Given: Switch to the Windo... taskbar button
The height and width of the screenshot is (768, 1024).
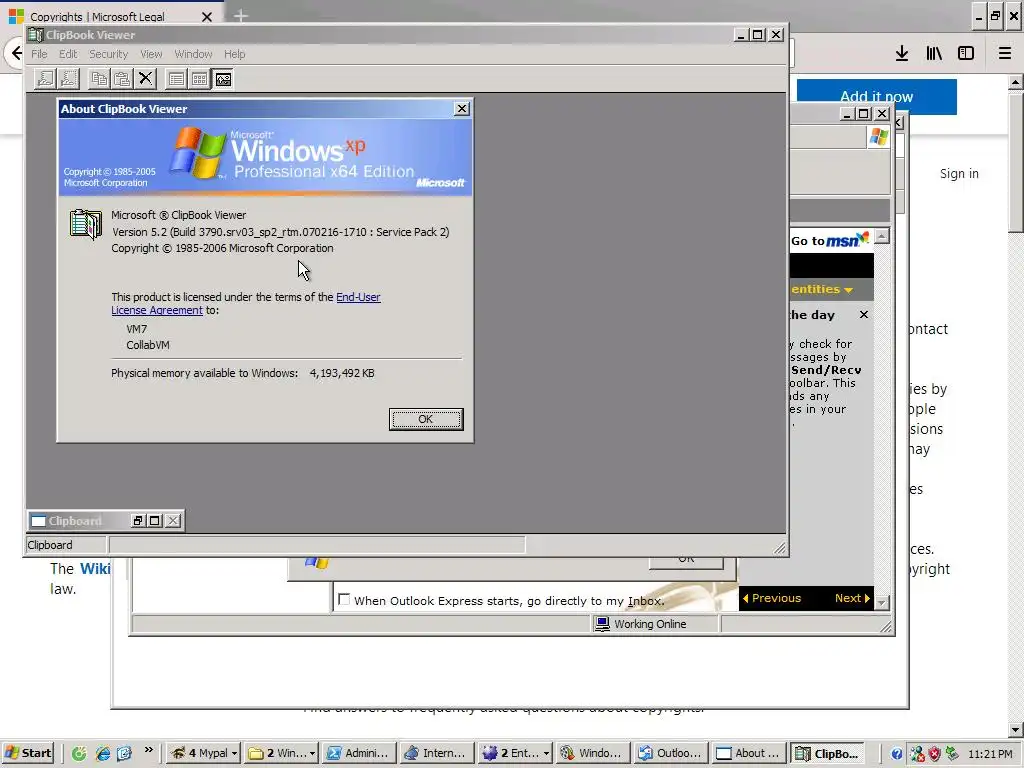Looking at the screenshot, I should 592,754.
